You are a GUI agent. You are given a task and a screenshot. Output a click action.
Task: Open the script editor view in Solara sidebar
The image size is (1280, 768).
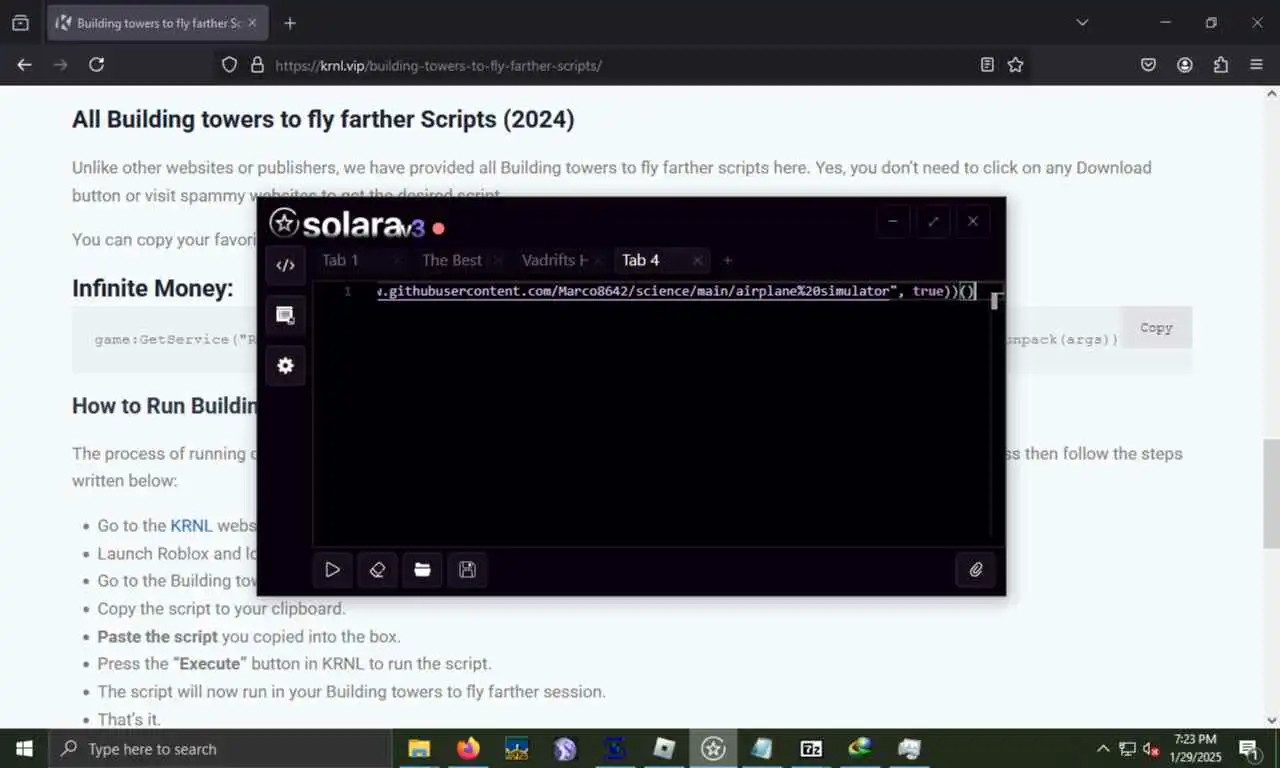pos(285,265)
